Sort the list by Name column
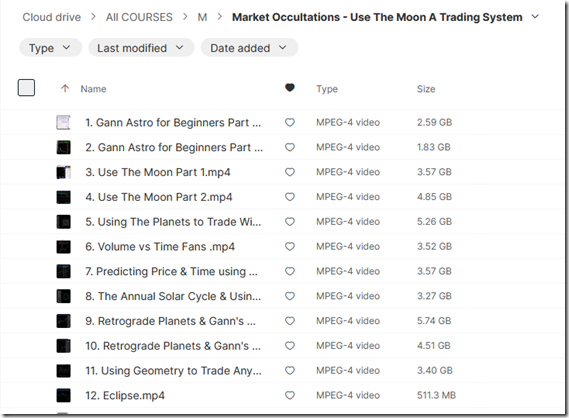 93,89
